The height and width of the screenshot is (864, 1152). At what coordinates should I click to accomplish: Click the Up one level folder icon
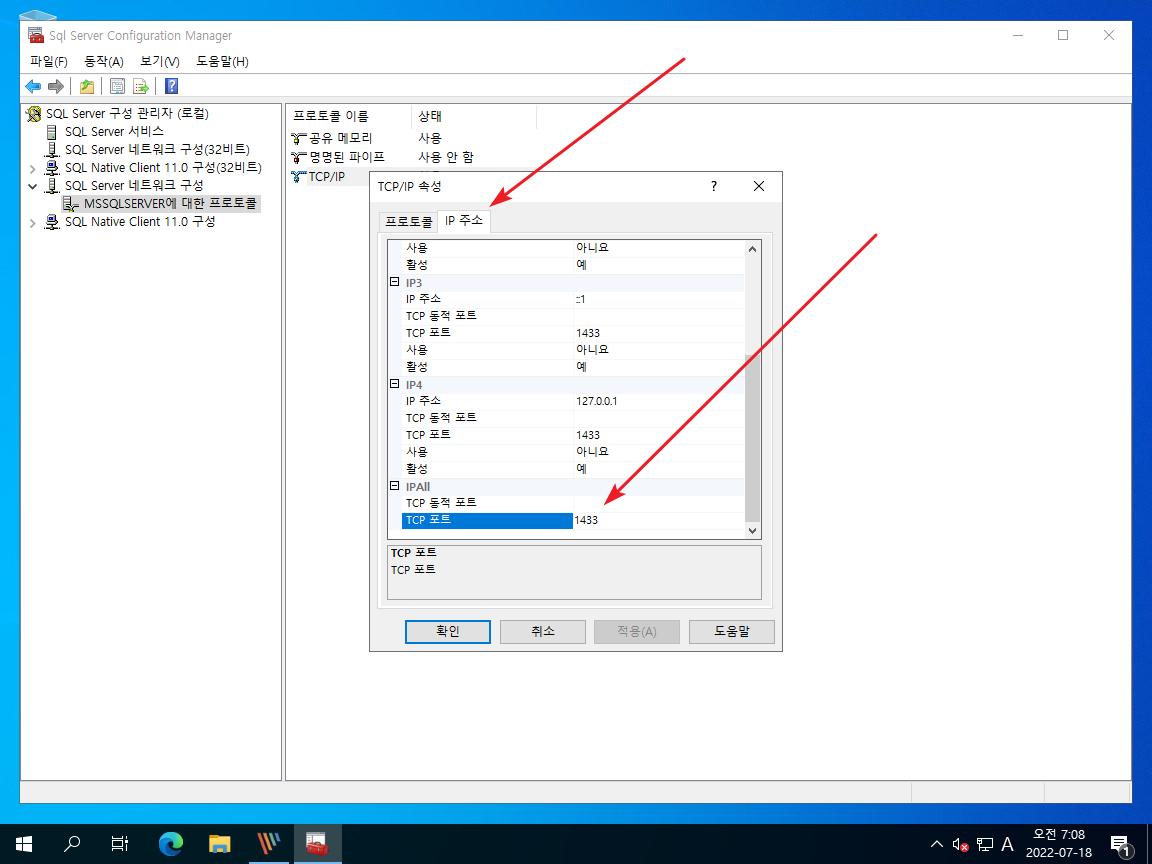[87, 87]
